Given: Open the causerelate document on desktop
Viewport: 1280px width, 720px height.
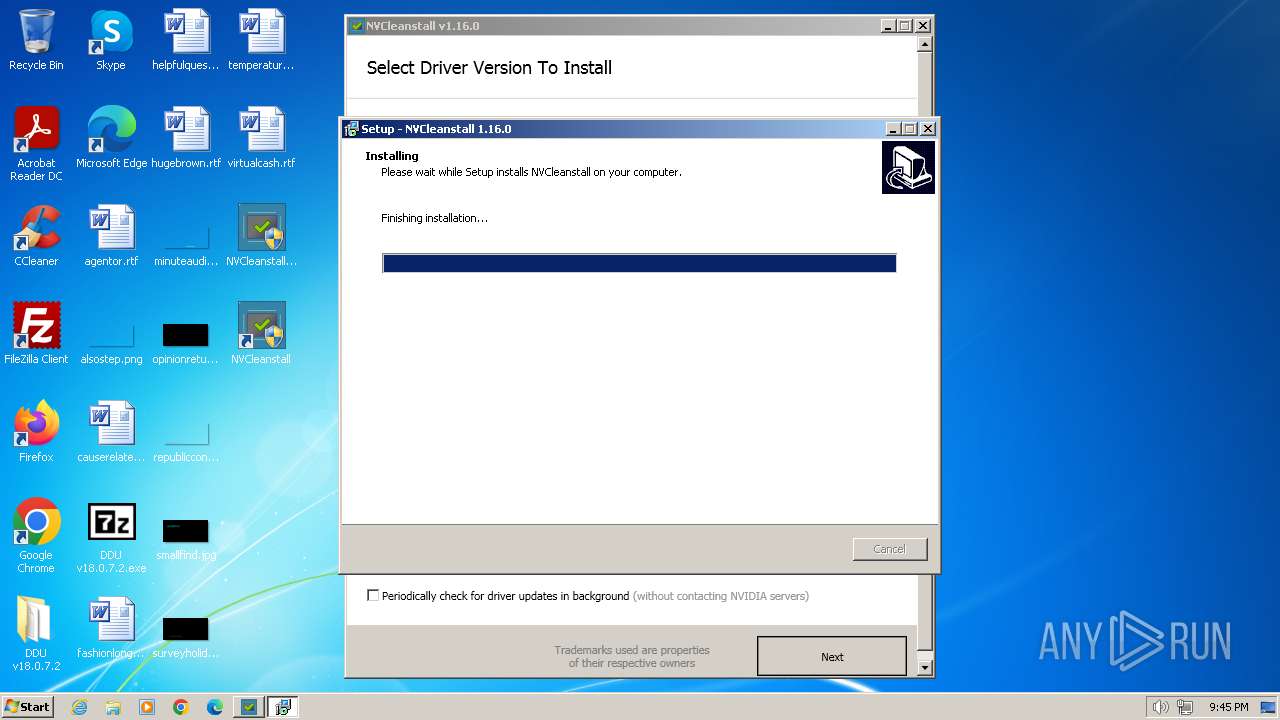Looking at the screenshot, I should click(111, 432).
